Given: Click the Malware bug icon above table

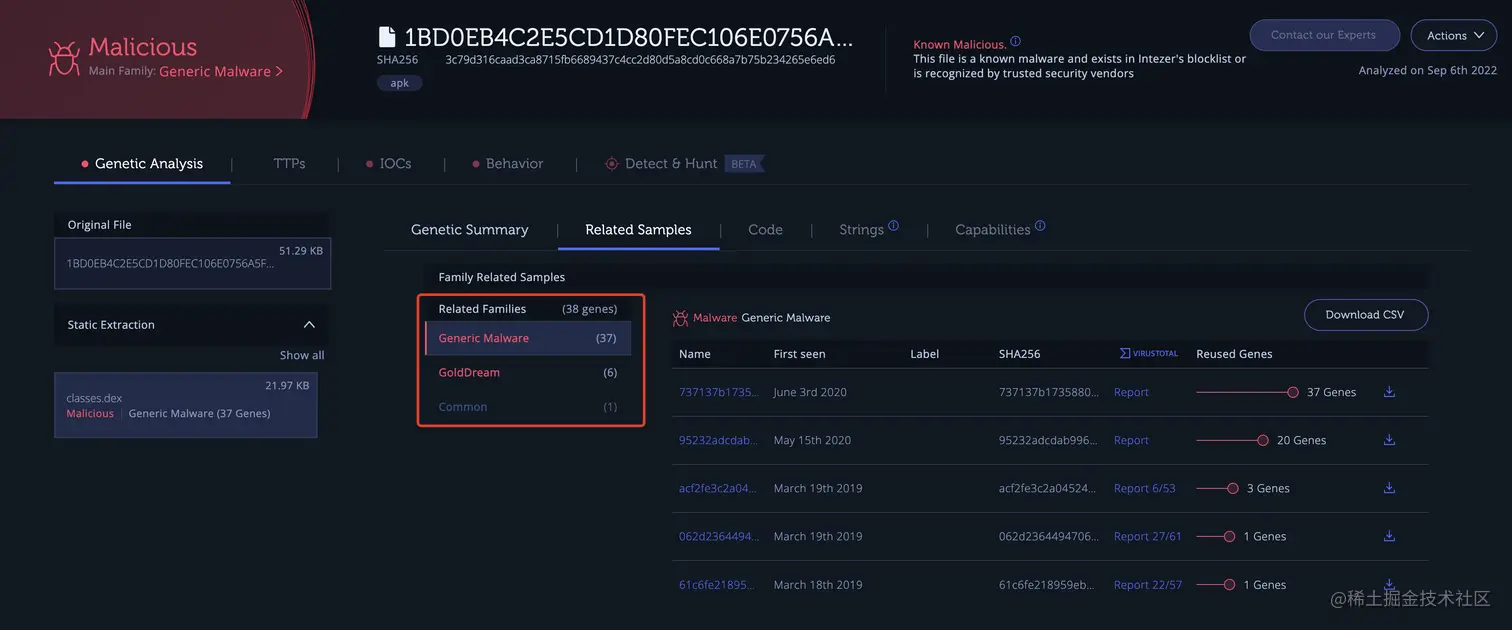Looking at the screenshot, I should [680, 318].
